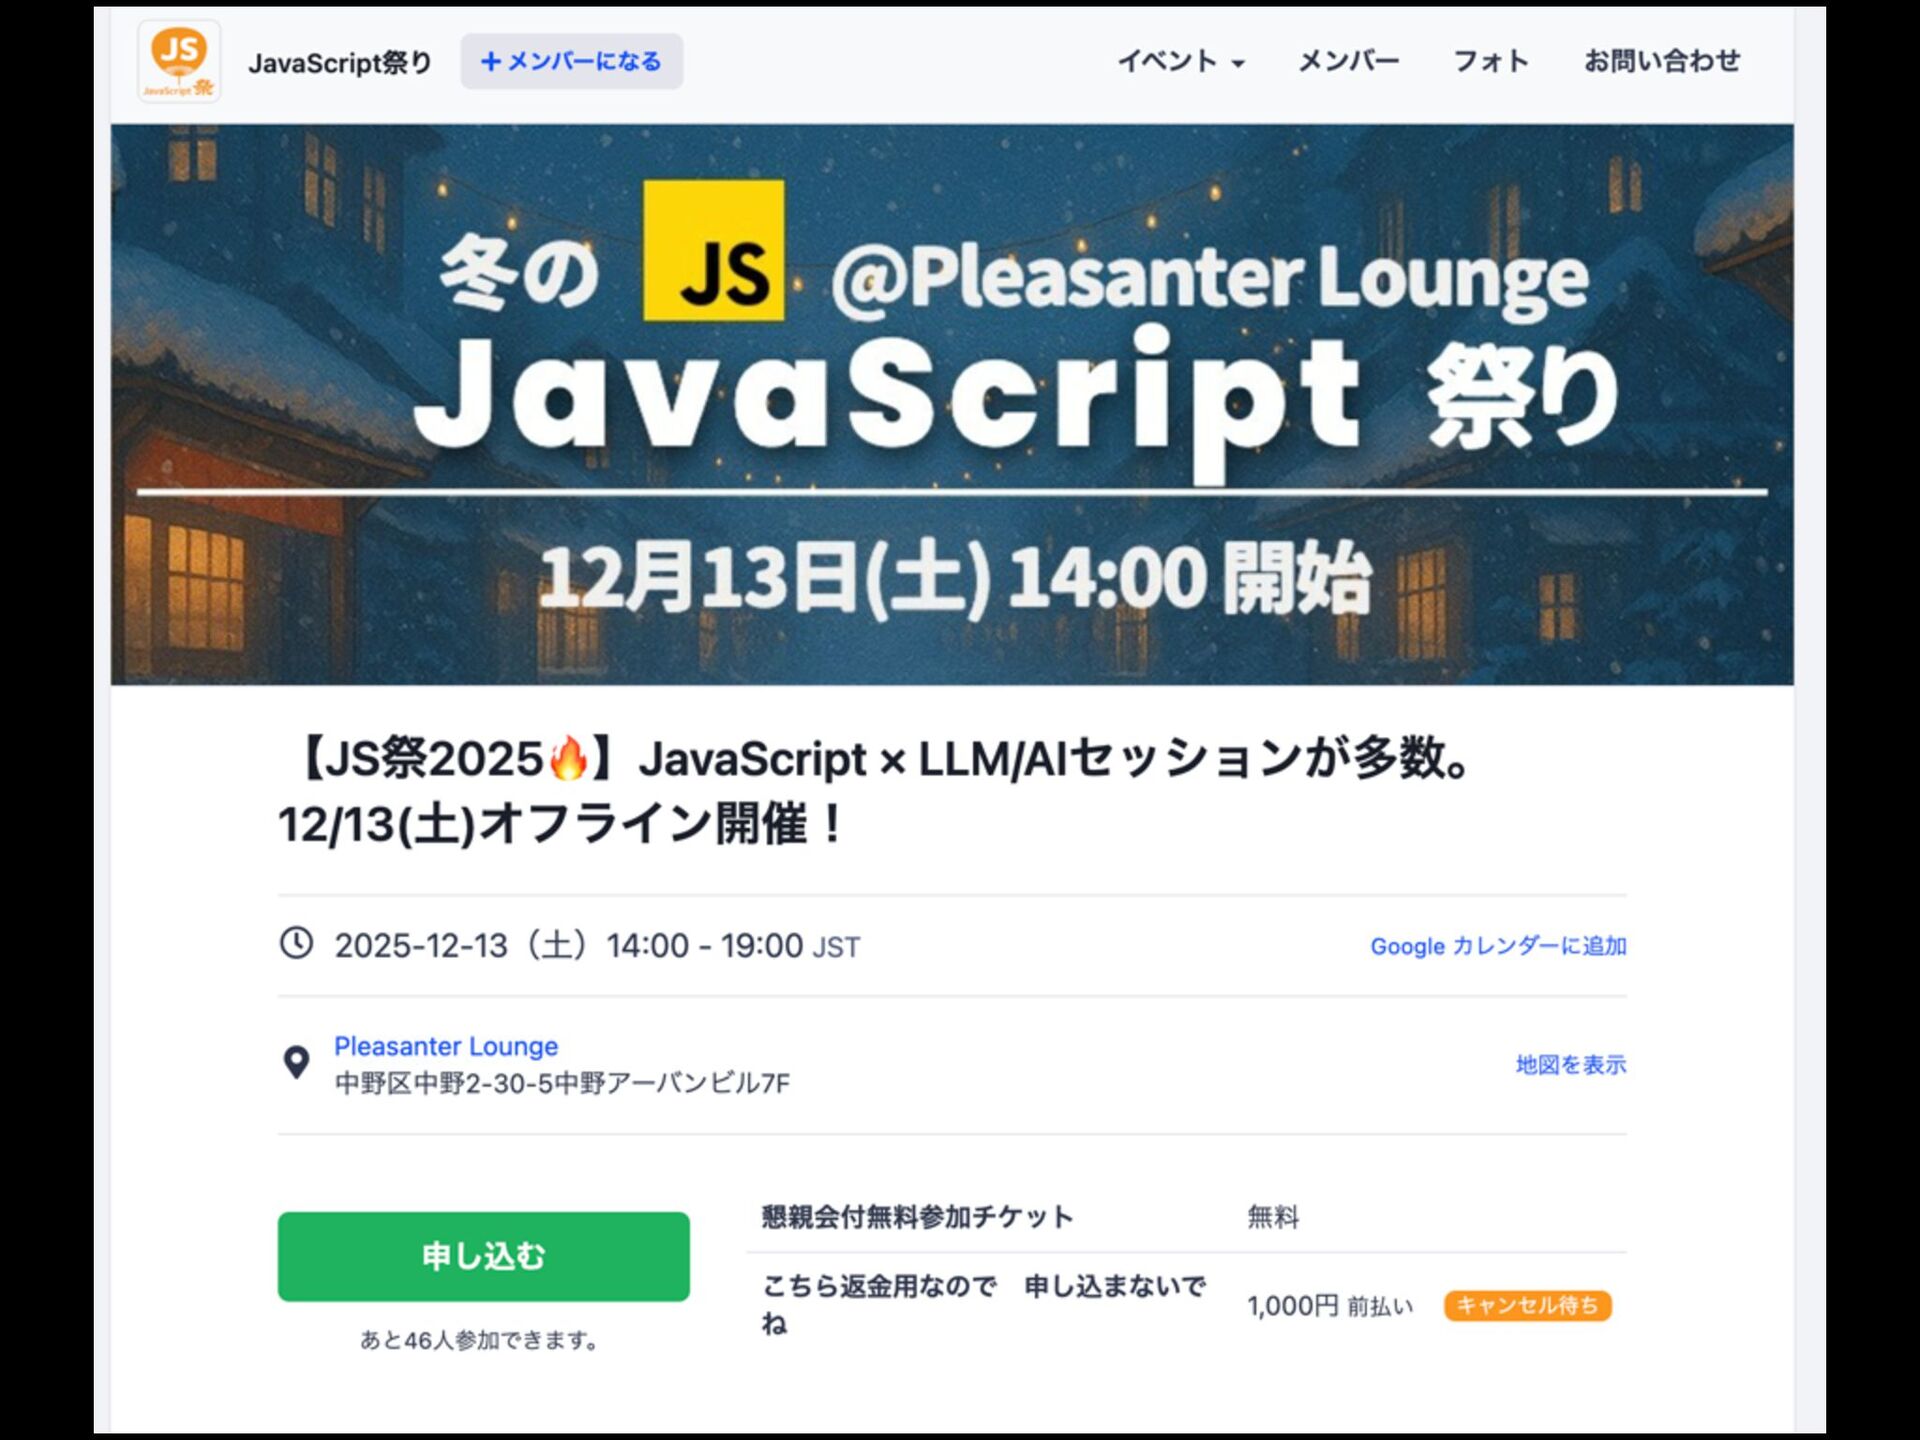Go to the フォト section
The width and height of the screenshot is (1920, 1440).
pyautogui.click(x=1491, y=62)
